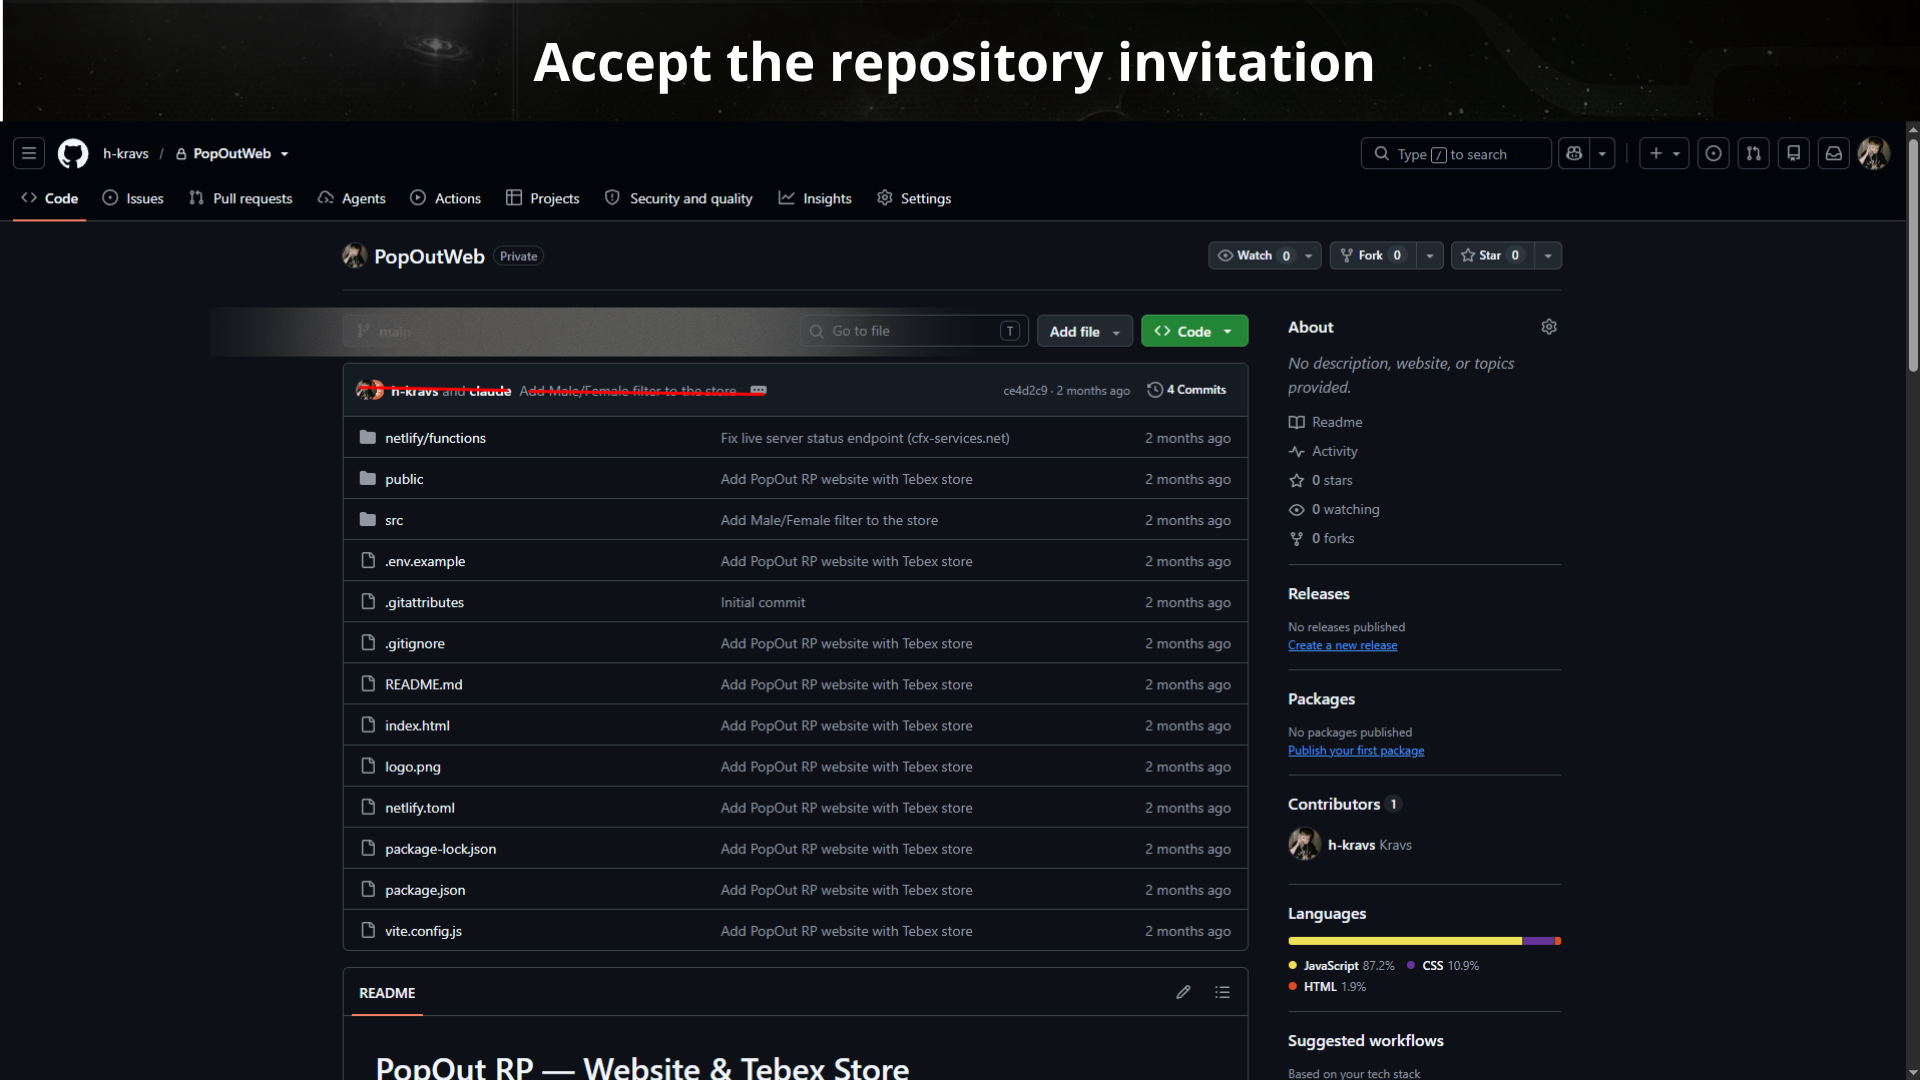The image size is (1920, 1080).
Task: Open the .gitattributes file
Action: click(424, 602)
